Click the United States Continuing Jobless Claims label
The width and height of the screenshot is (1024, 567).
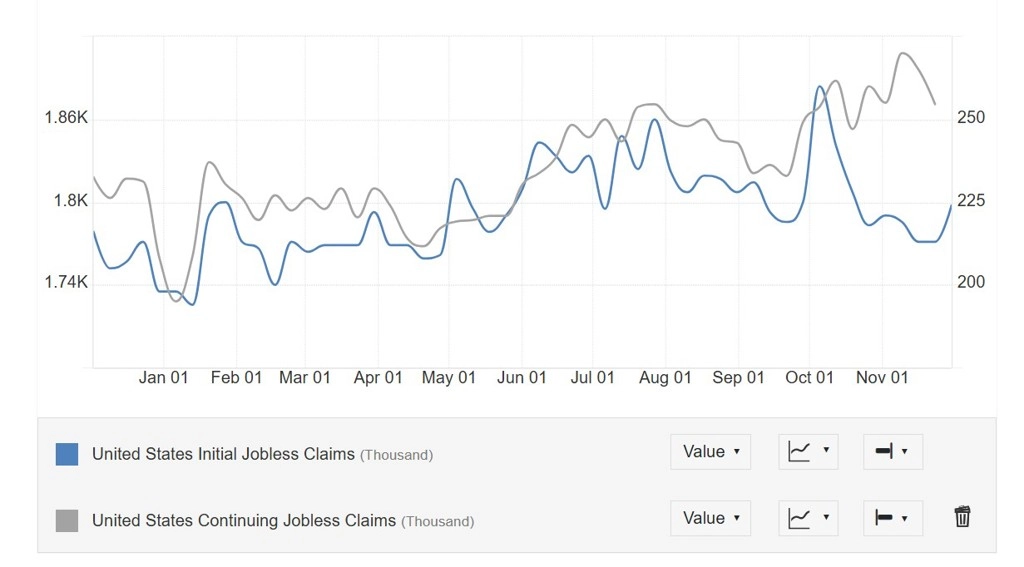point(243,520)
